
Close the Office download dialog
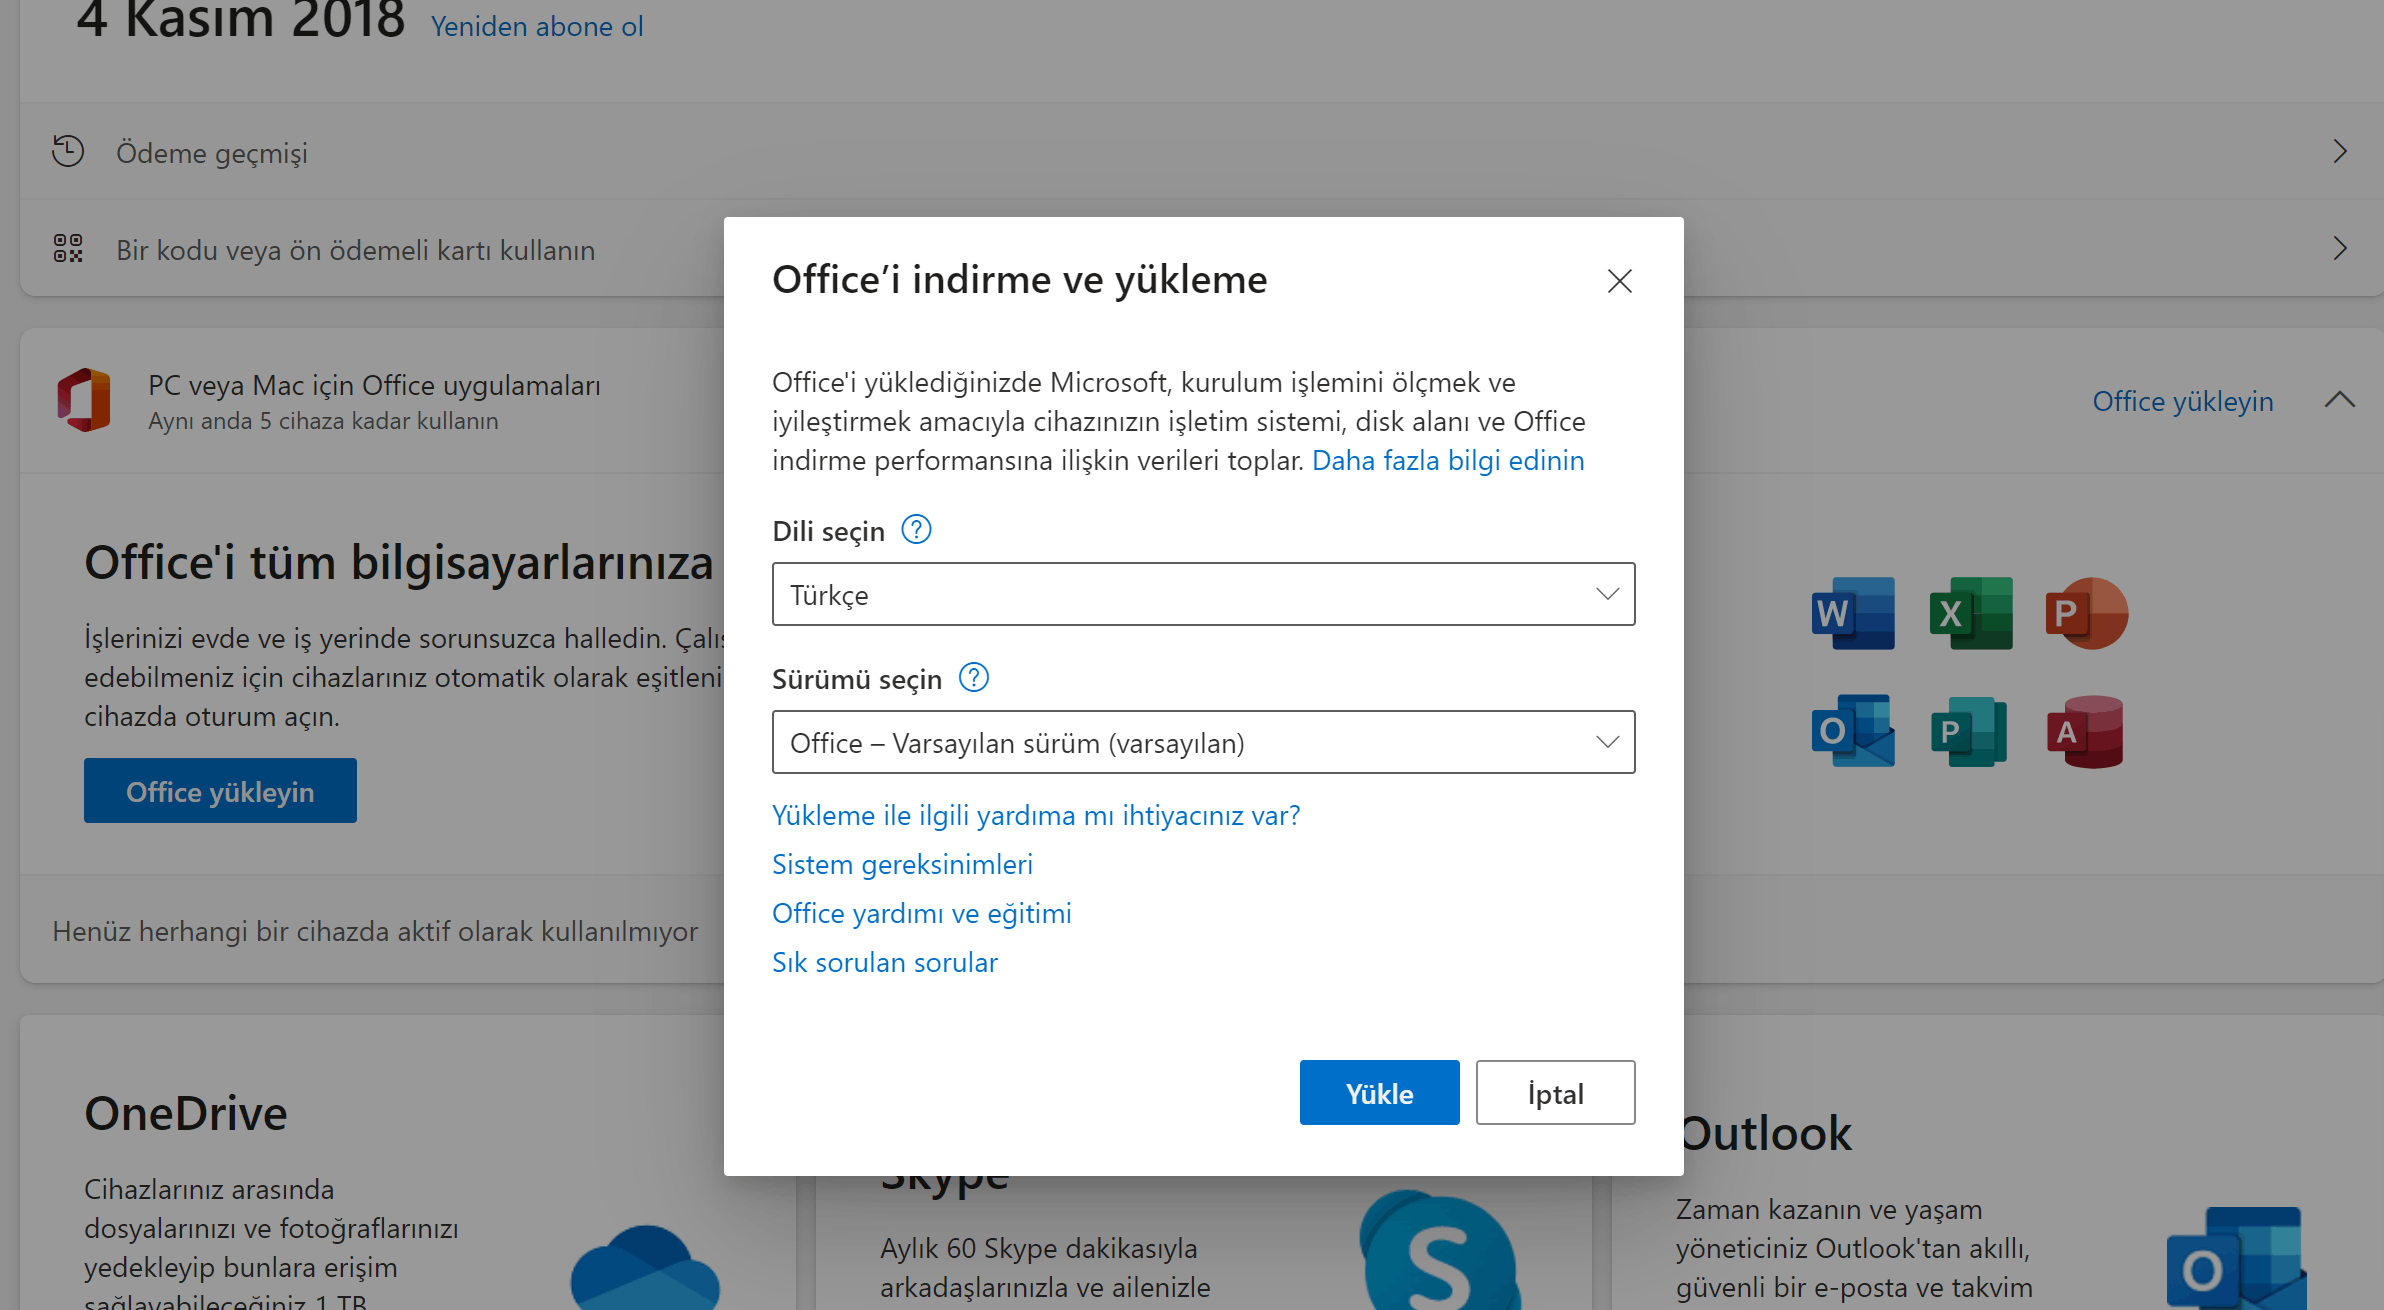[x=1619, y=281]
